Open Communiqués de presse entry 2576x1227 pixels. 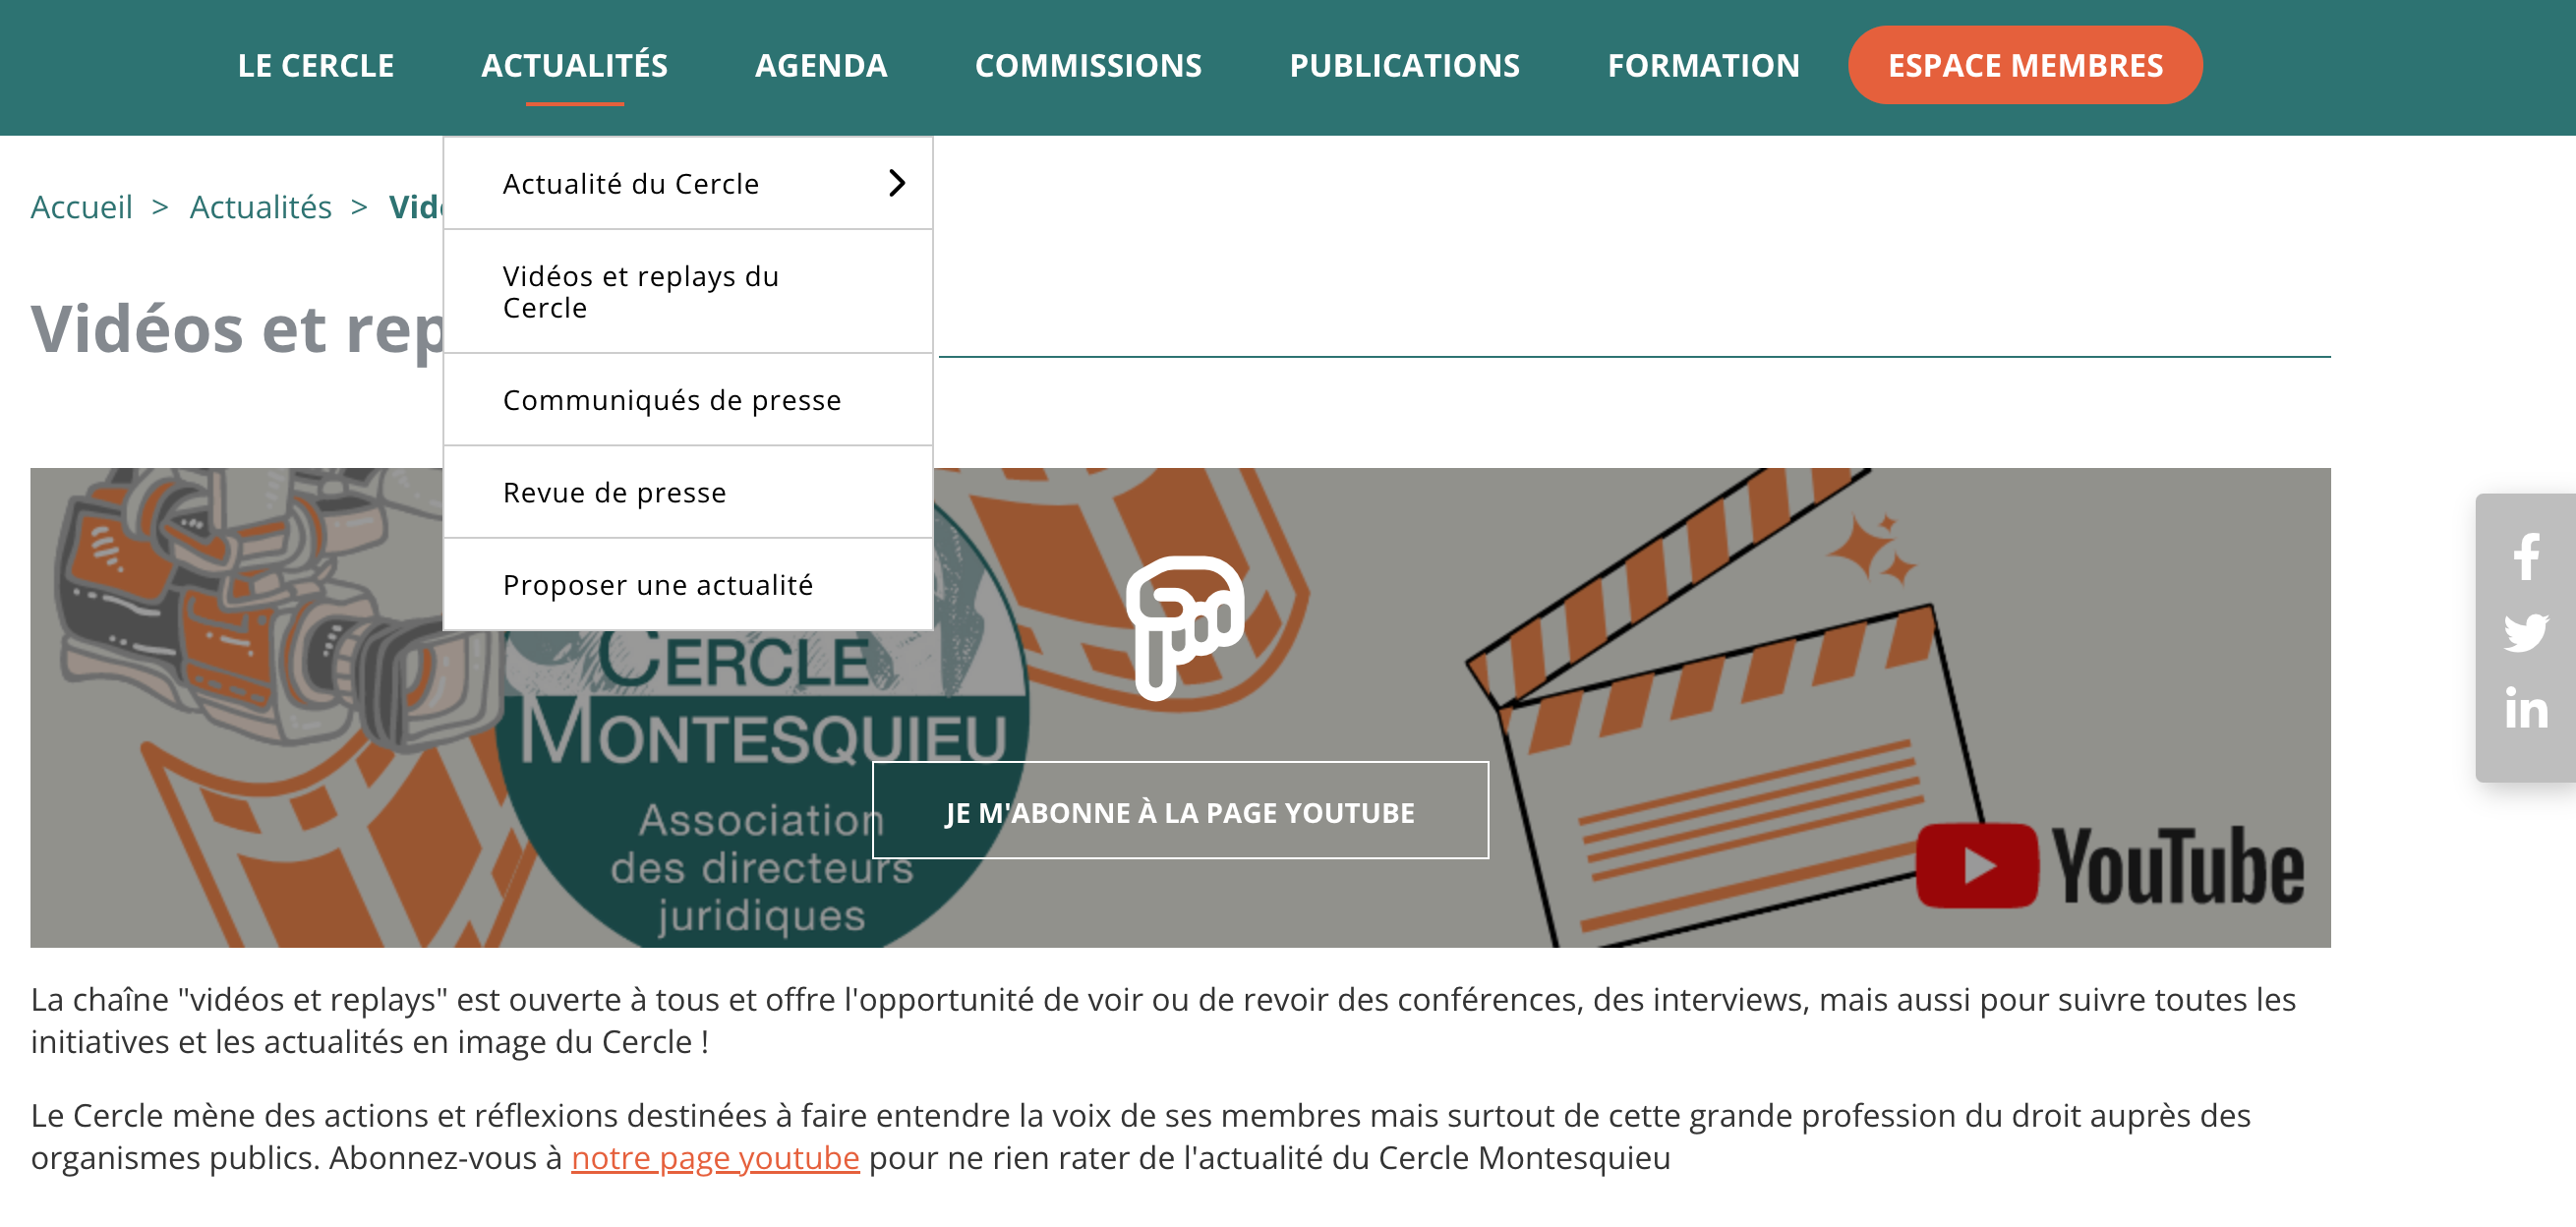(x=688, y=400)
